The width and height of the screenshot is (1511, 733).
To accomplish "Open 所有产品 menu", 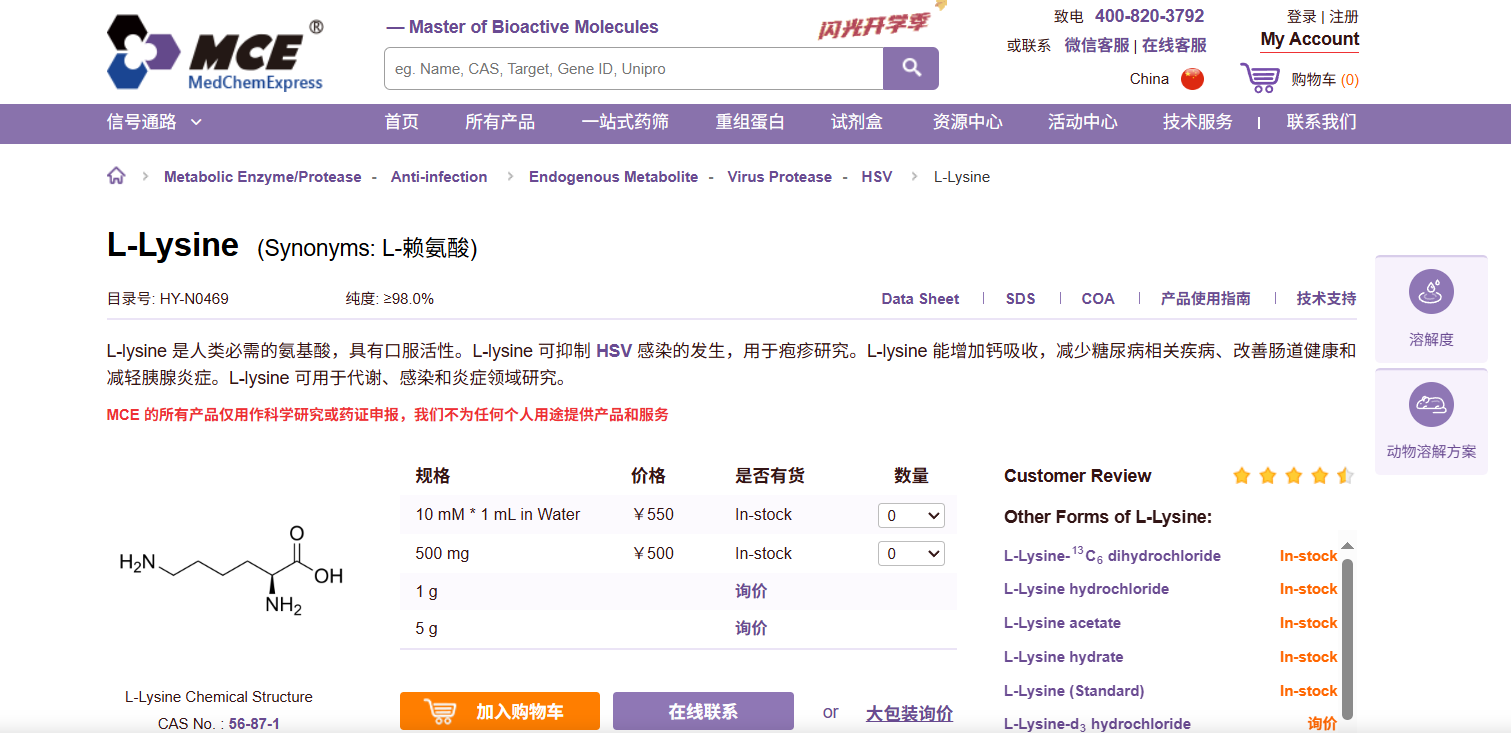I will (500, 122).
